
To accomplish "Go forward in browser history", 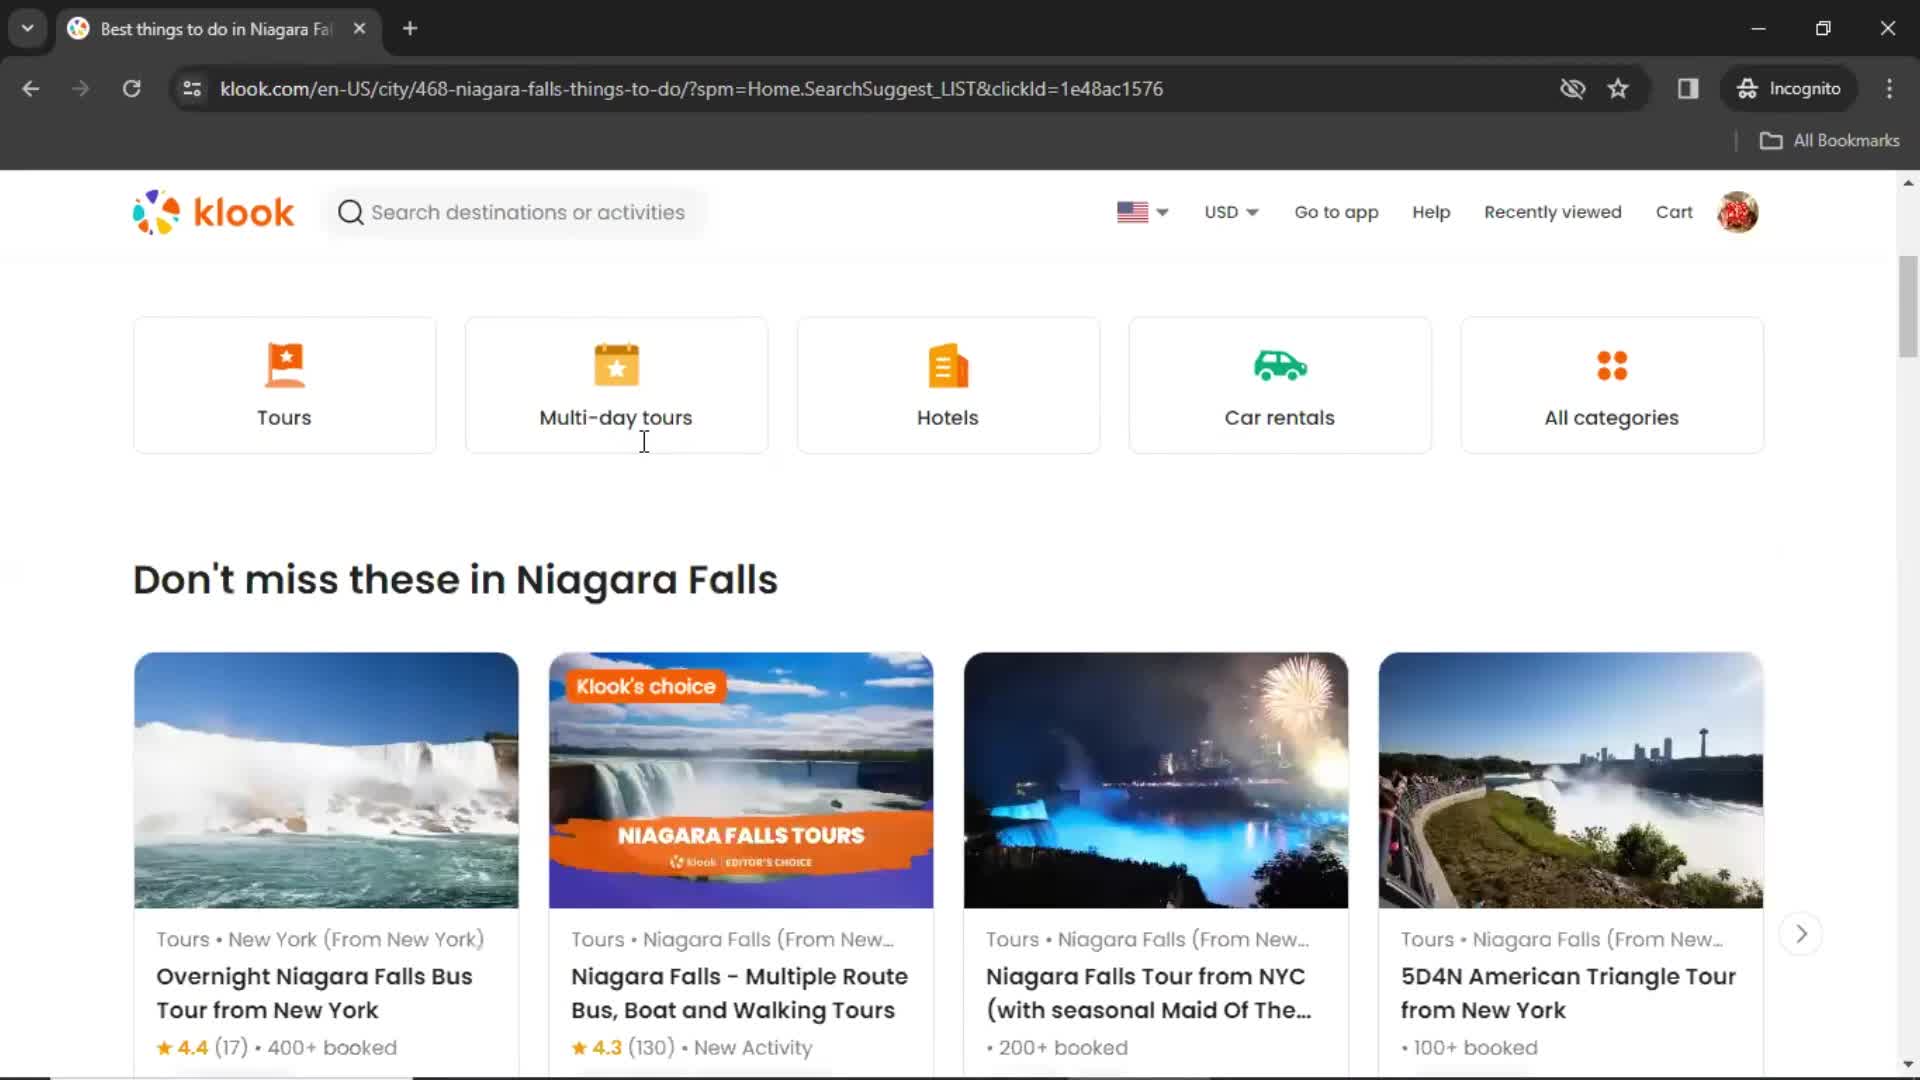I will (x=81, y=88).
